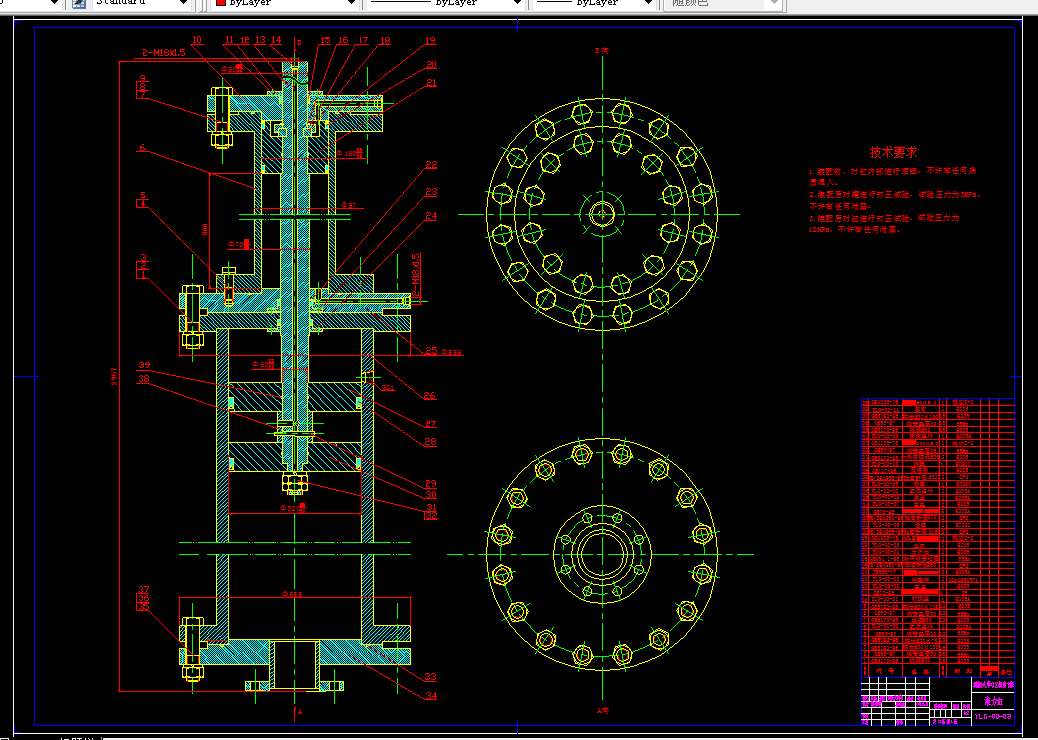Click the 备注 header cell in parts list
Viewport: 1038px width, 740px height.
click(x=1006, y=672)
